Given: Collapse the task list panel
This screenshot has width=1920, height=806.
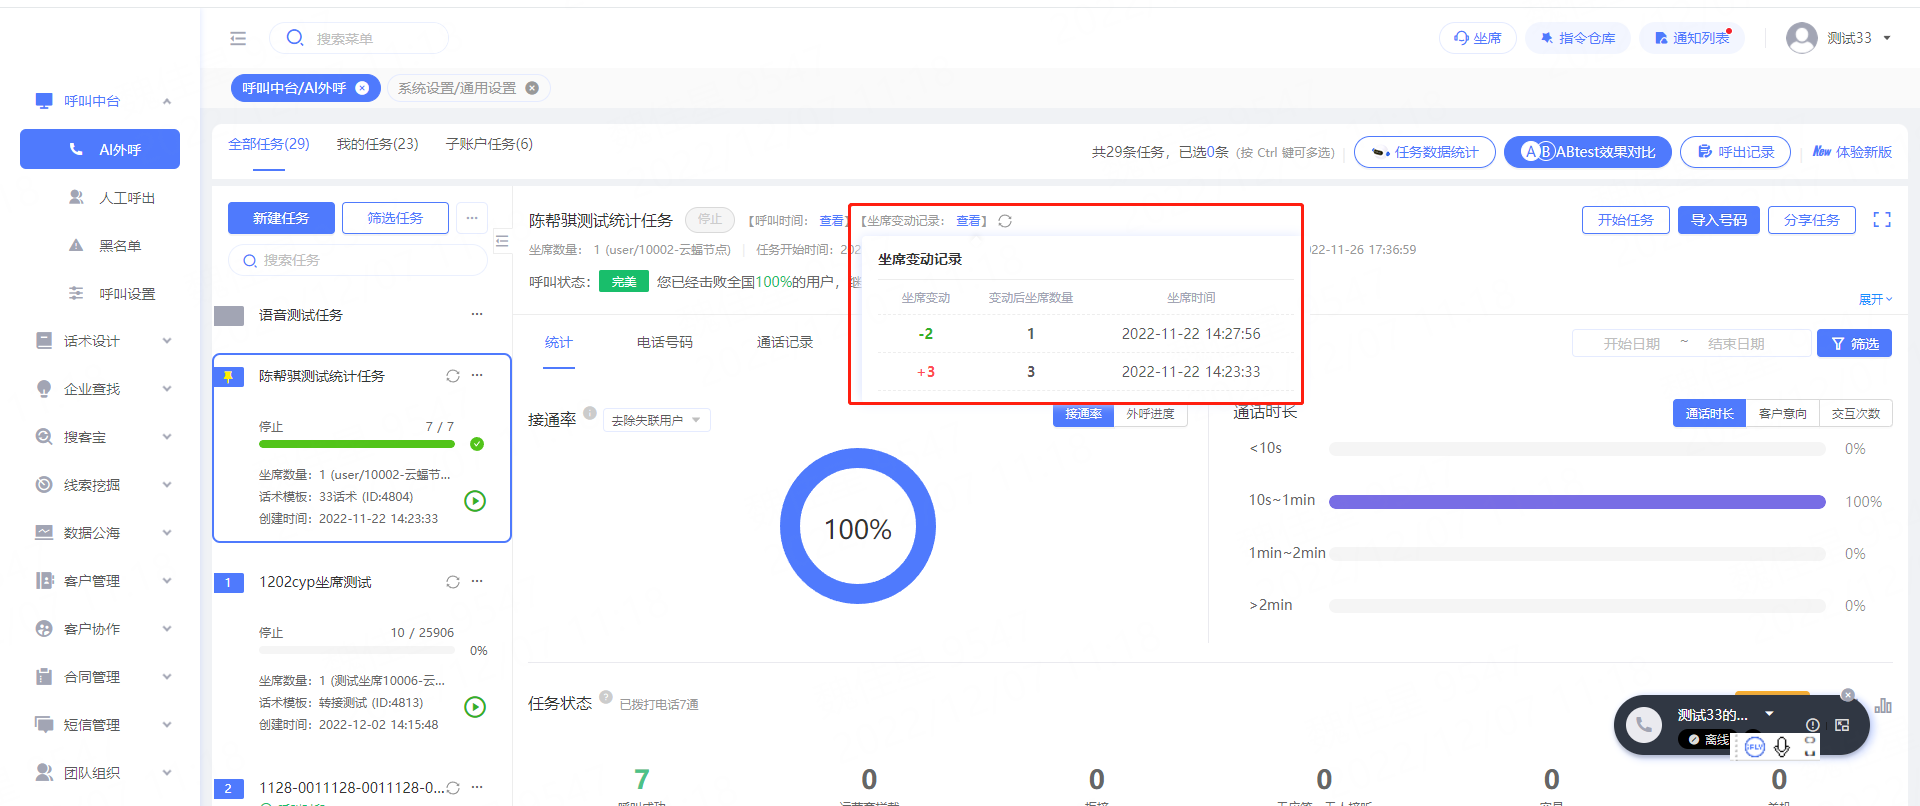Looking at the screenshot, I should tap(502, 241).
